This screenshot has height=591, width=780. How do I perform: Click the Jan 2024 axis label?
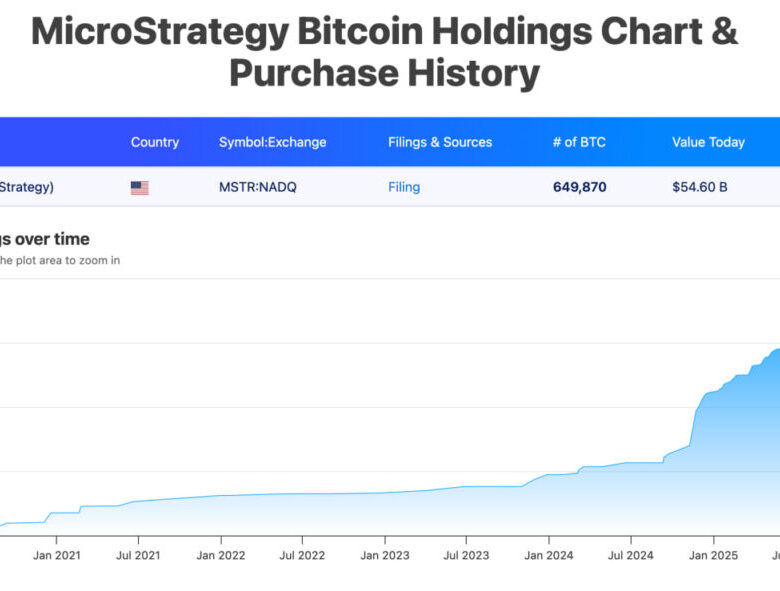tap(548, 555)
